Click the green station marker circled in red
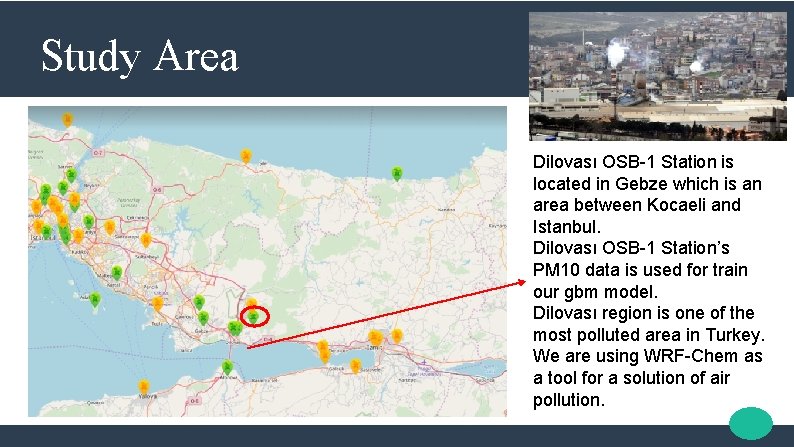The width and height of the screenshot is (794, 447). click(254, 317)
